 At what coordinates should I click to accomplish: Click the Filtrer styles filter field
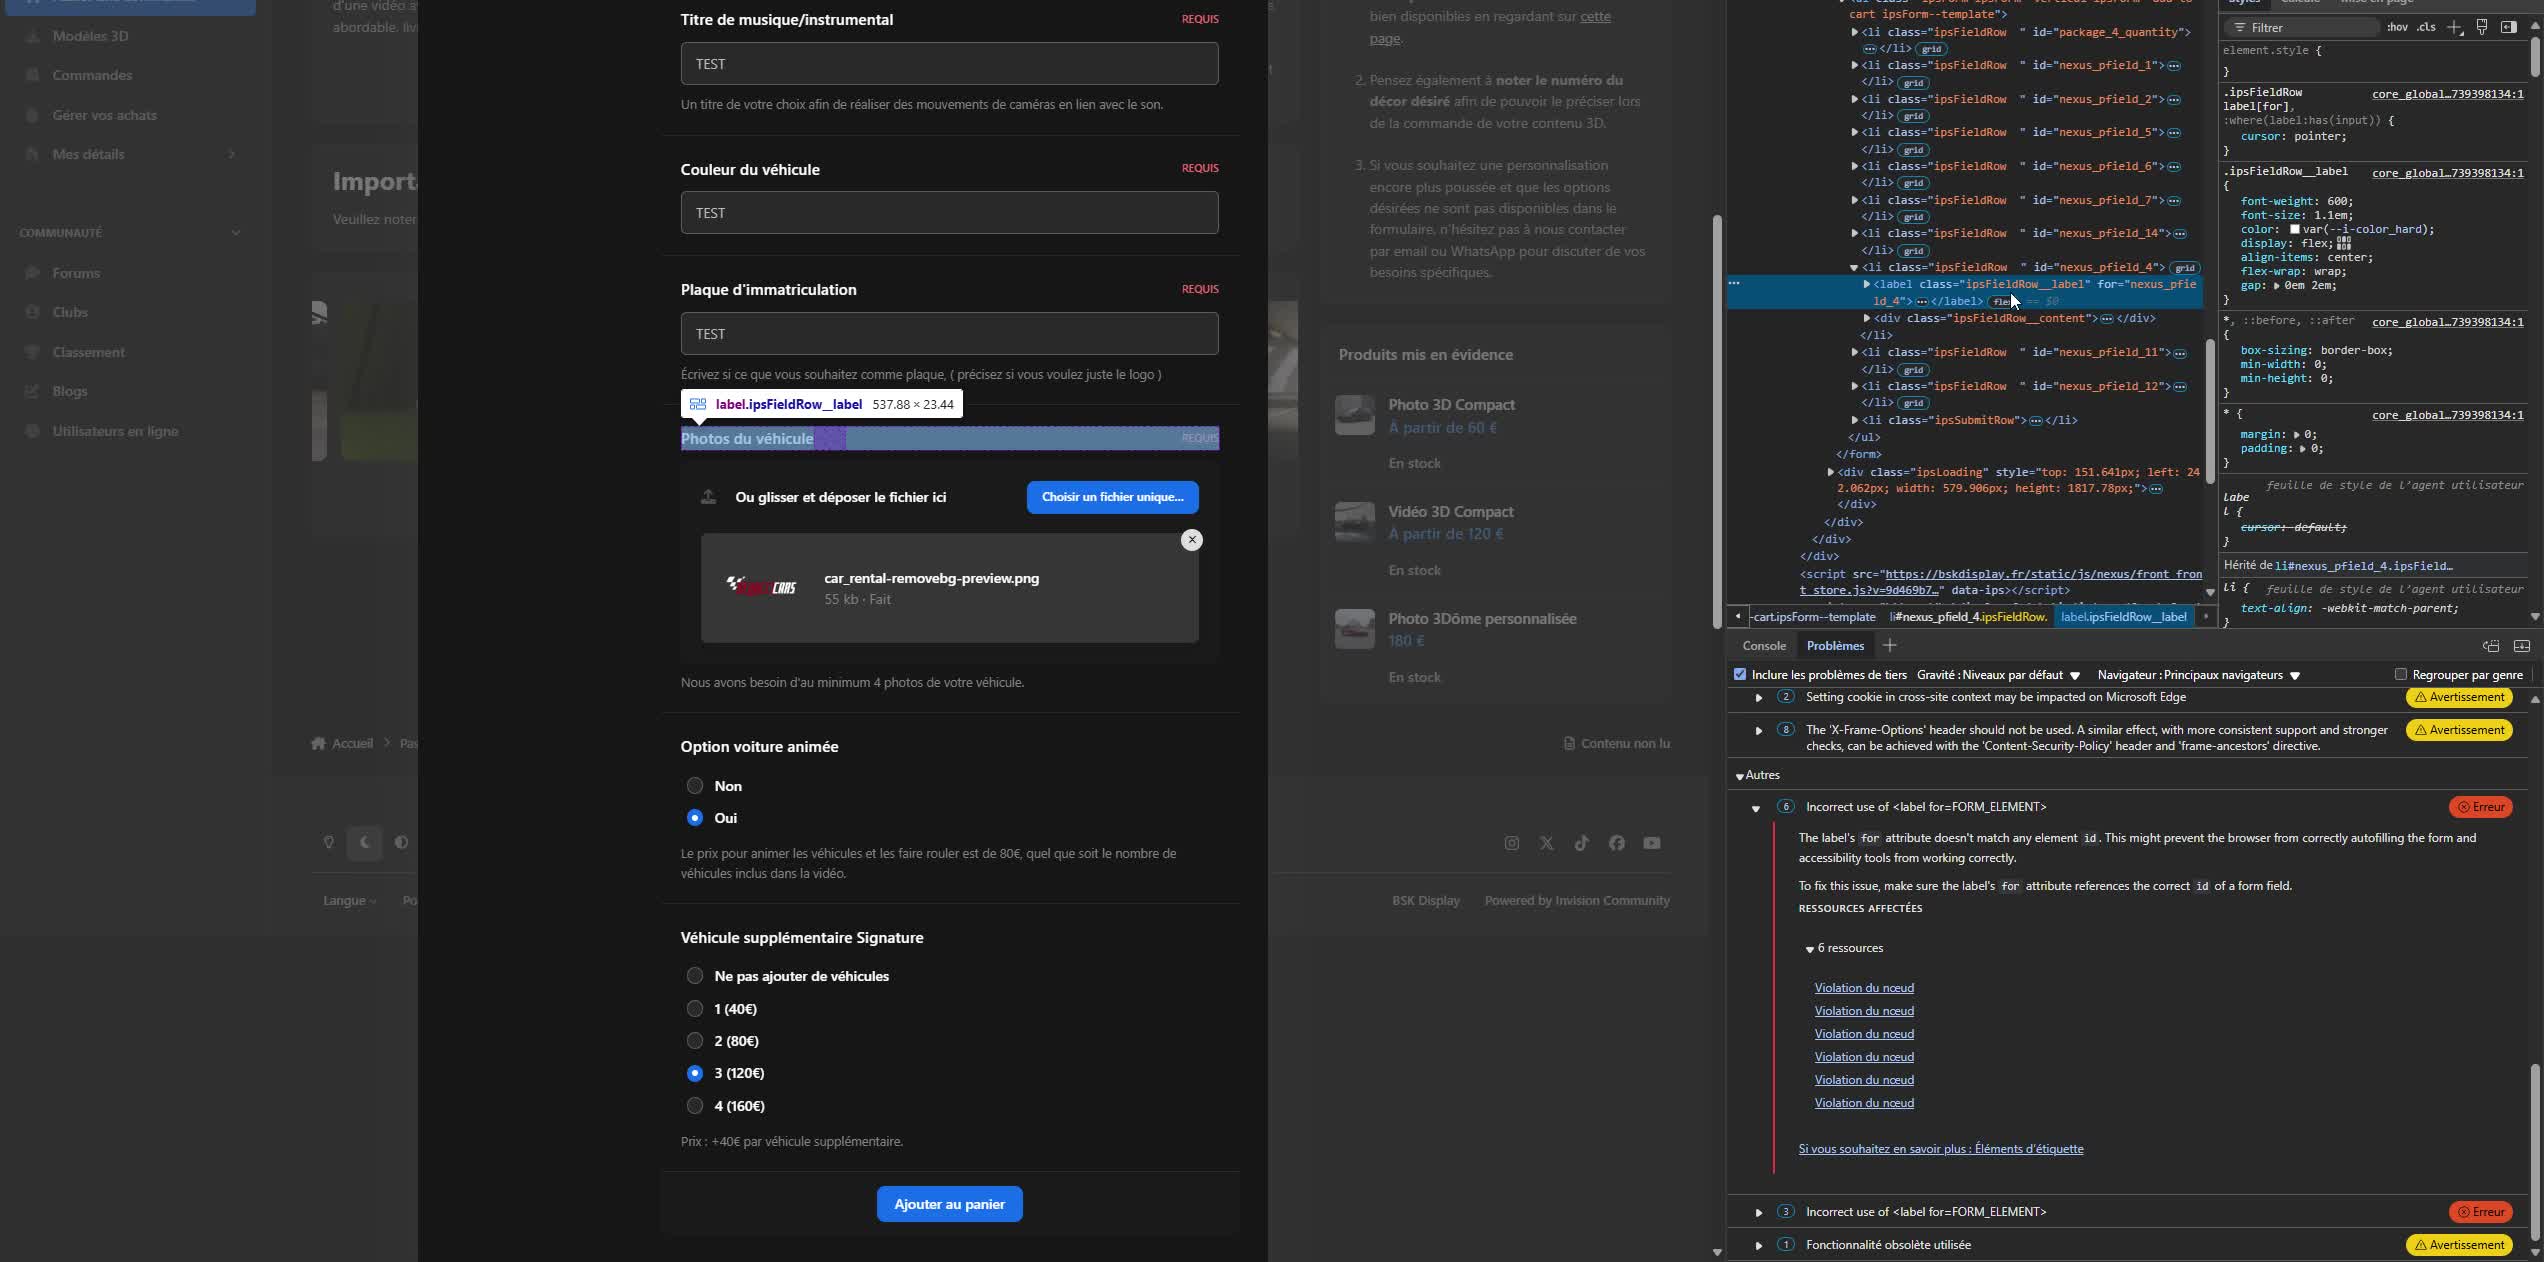point(2300,27)
